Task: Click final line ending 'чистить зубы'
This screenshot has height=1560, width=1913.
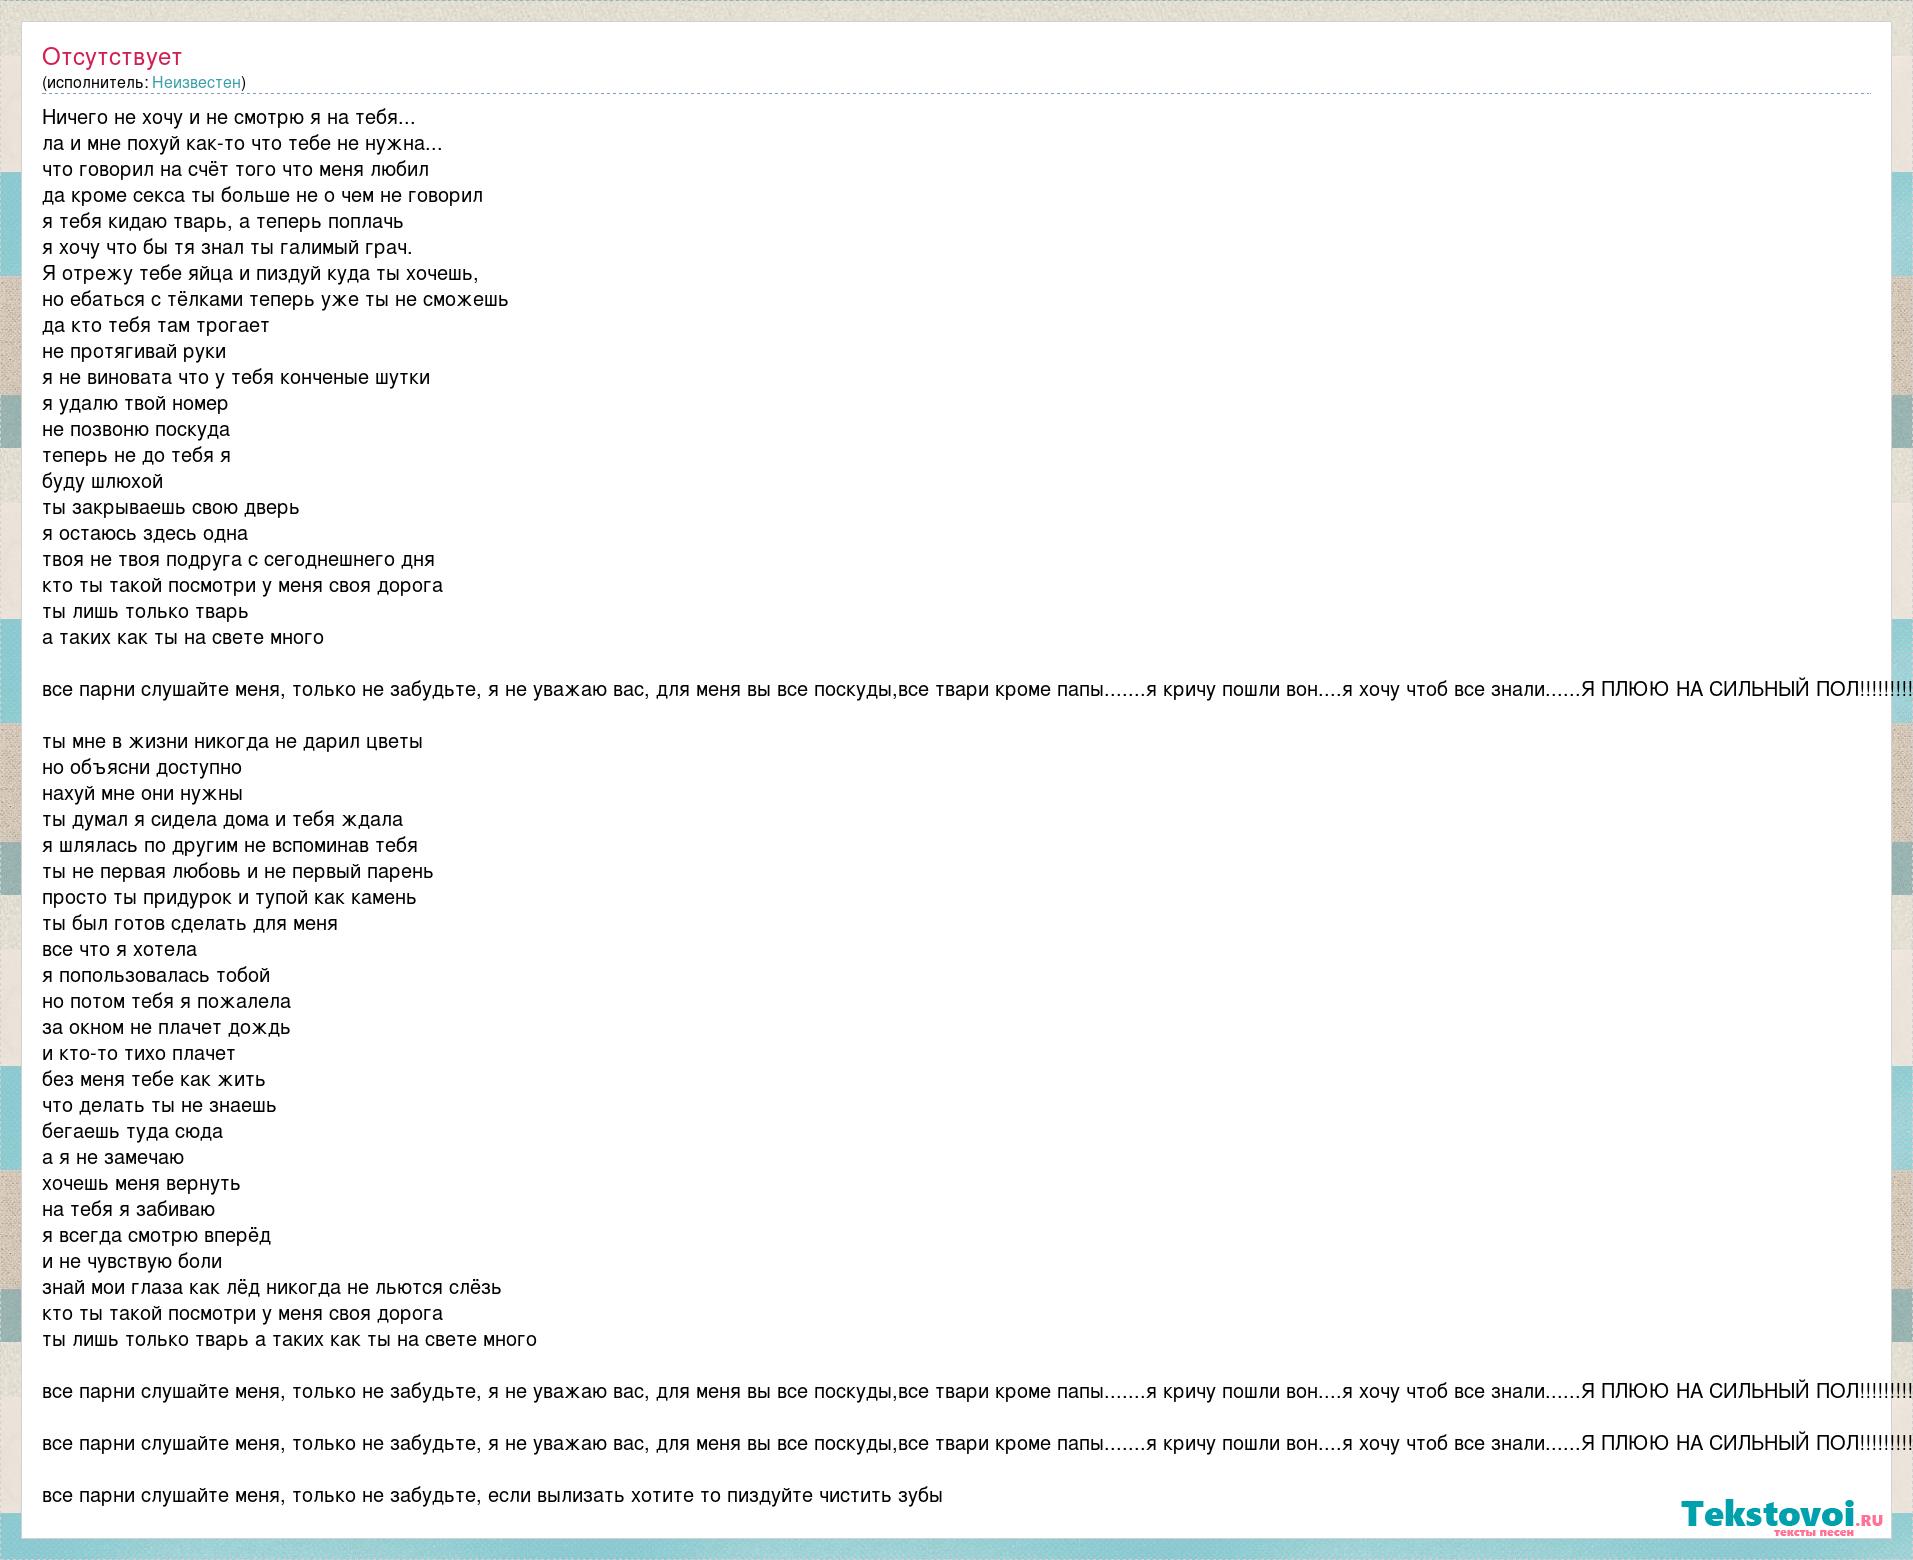Action: pos(493,1495)
